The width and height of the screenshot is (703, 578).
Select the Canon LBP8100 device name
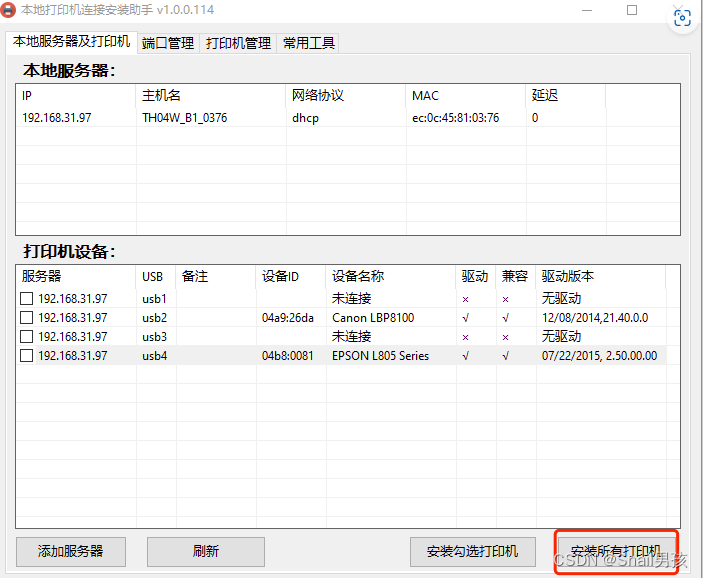(x=373, y=318)
